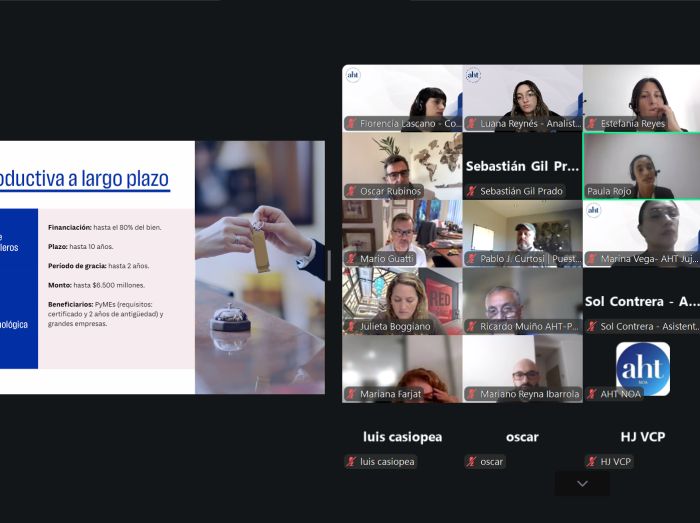
Task: Click the shared presentation slide photo
Action: (260, 266)
